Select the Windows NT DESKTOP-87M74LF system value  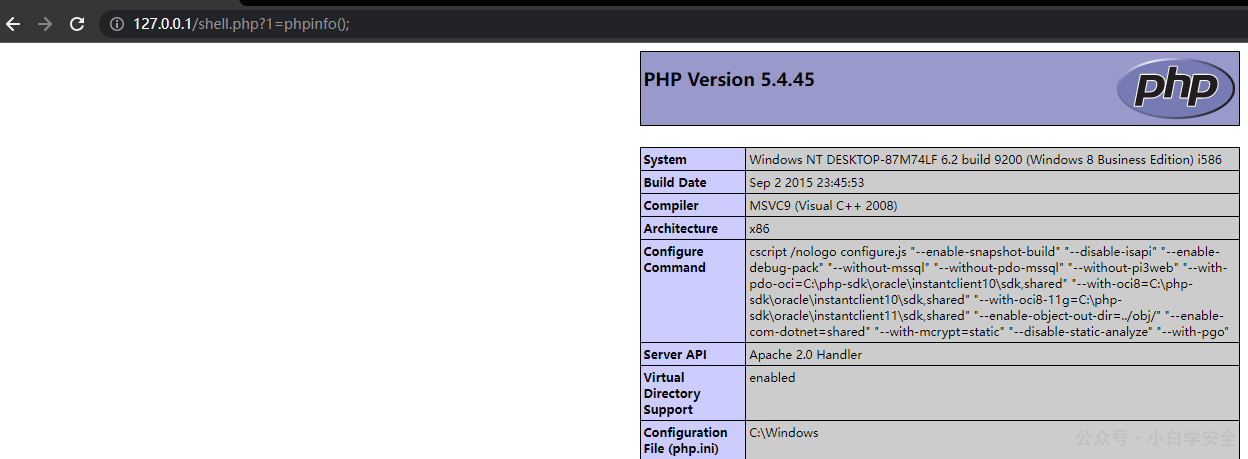pos(985,160)
